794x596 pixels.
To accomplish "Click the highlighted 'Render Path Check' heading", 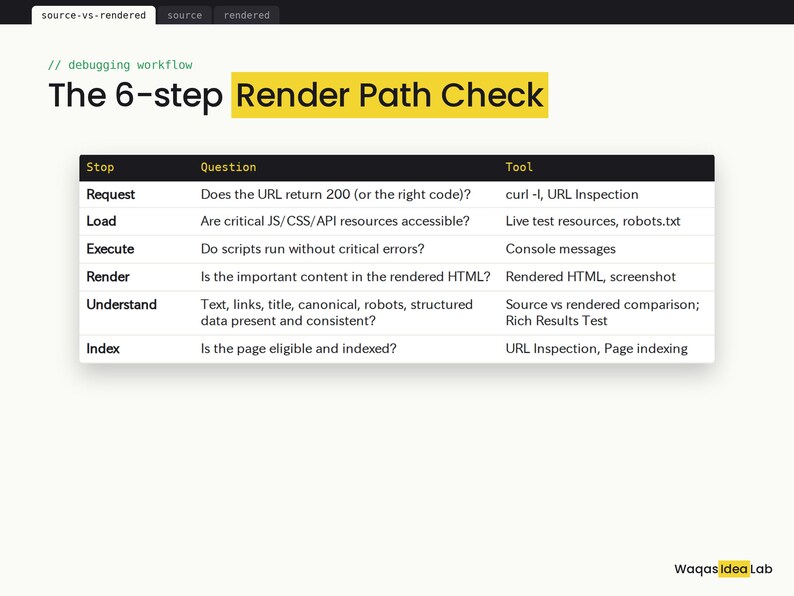I will tap(389, 95).
